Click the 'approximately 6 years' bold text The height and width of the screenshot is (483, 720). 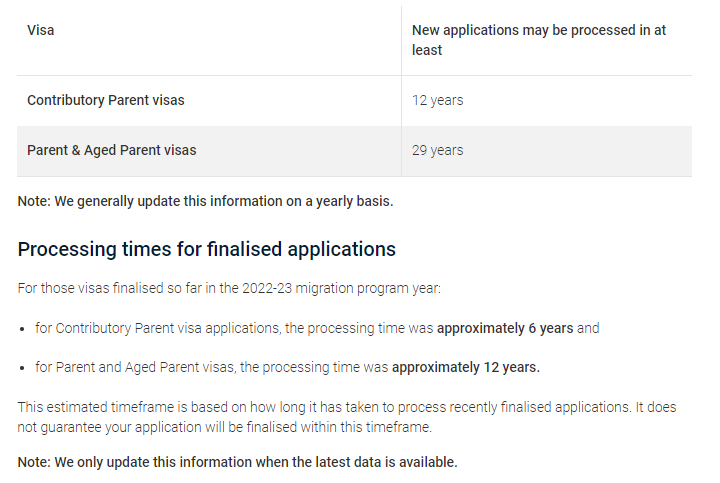tap(505, 328)
